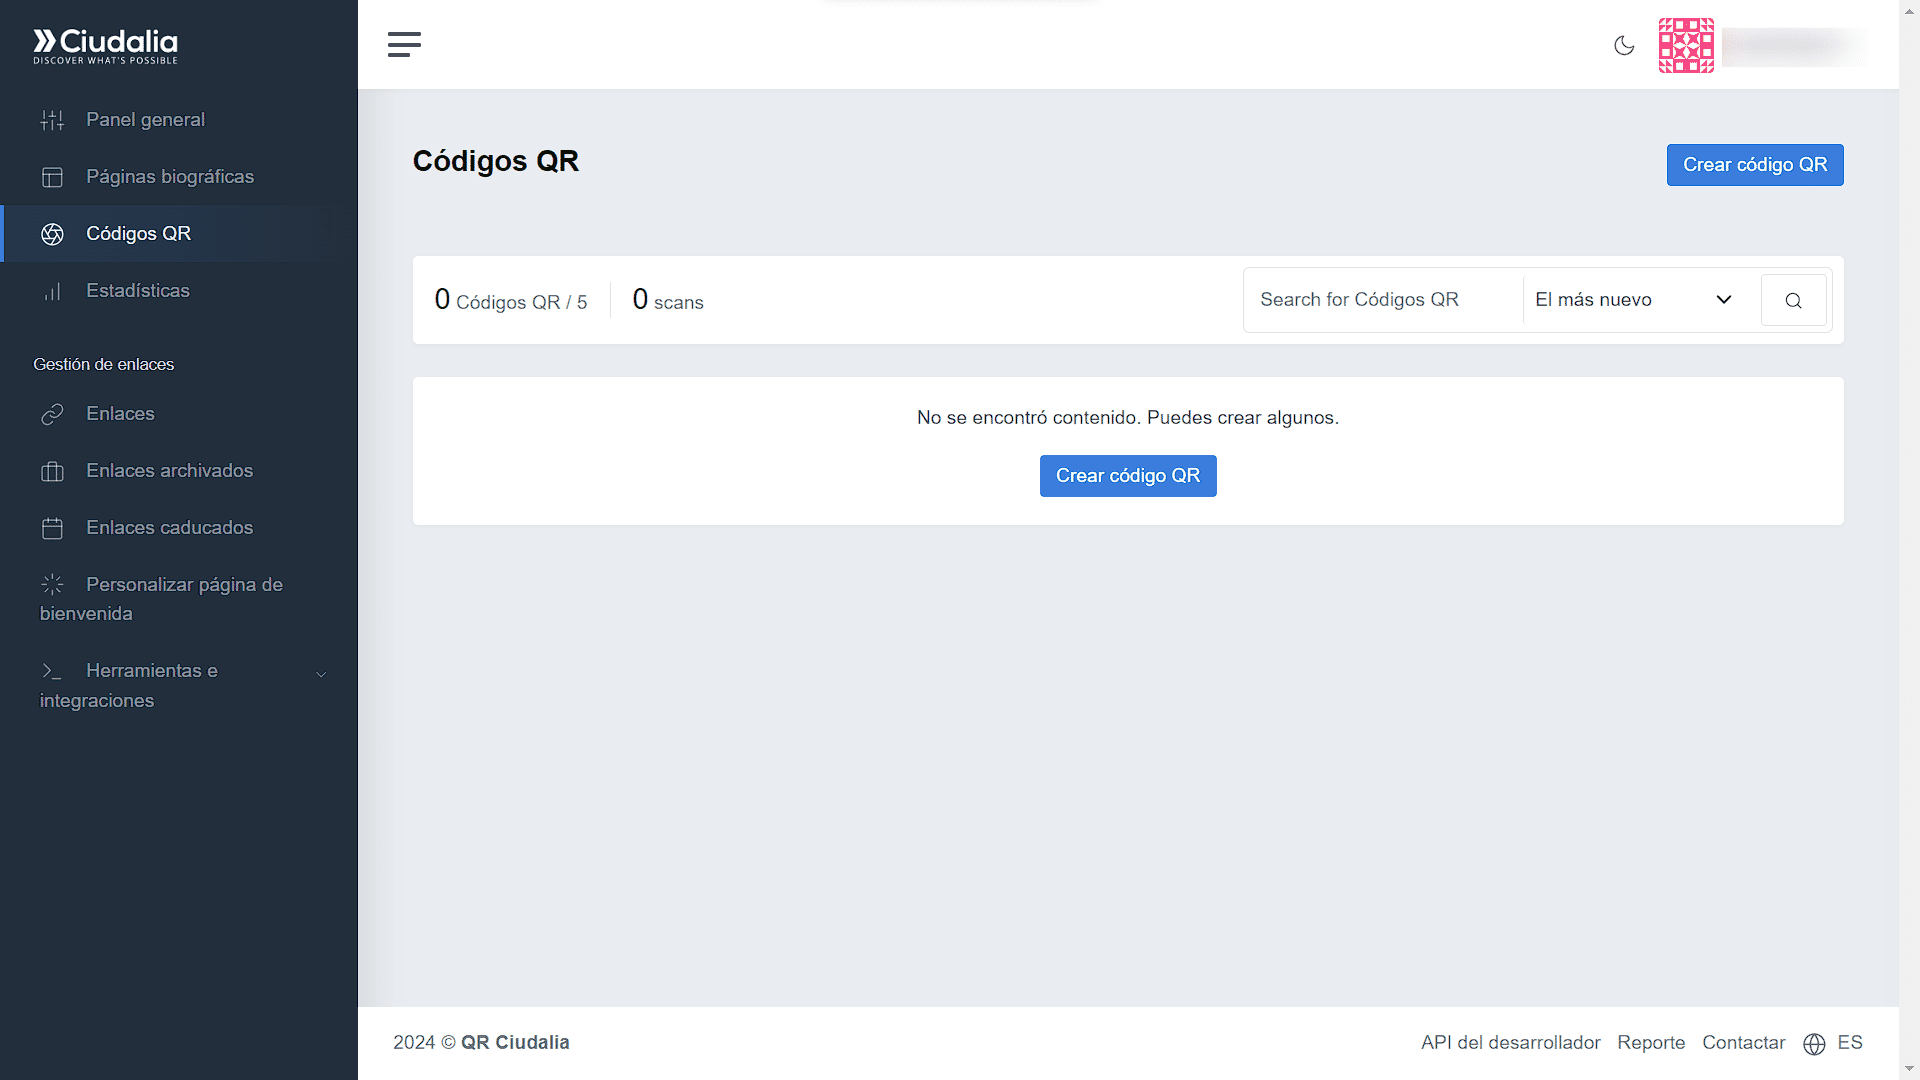Image resolution: width=1920 pixels, height=1080 pixels.
Task: Click the Contactar footer link
Action: pyautogui.click(x=1744, y=1042)
